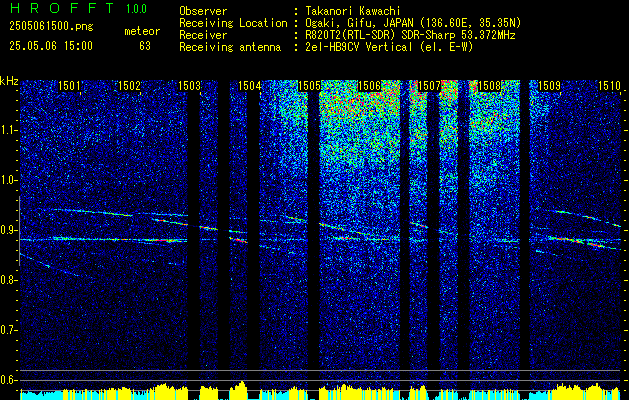Click the 1510 time marker
The height and width of the screenshot is (400, 629).
click(x=609, y=85)
